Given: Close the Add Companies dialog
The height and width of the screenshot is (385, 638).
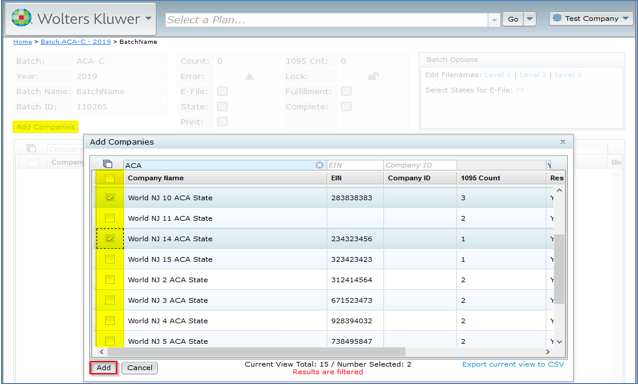Looking at the screenshot, I should pyautogui.click(x=563, y=142).
